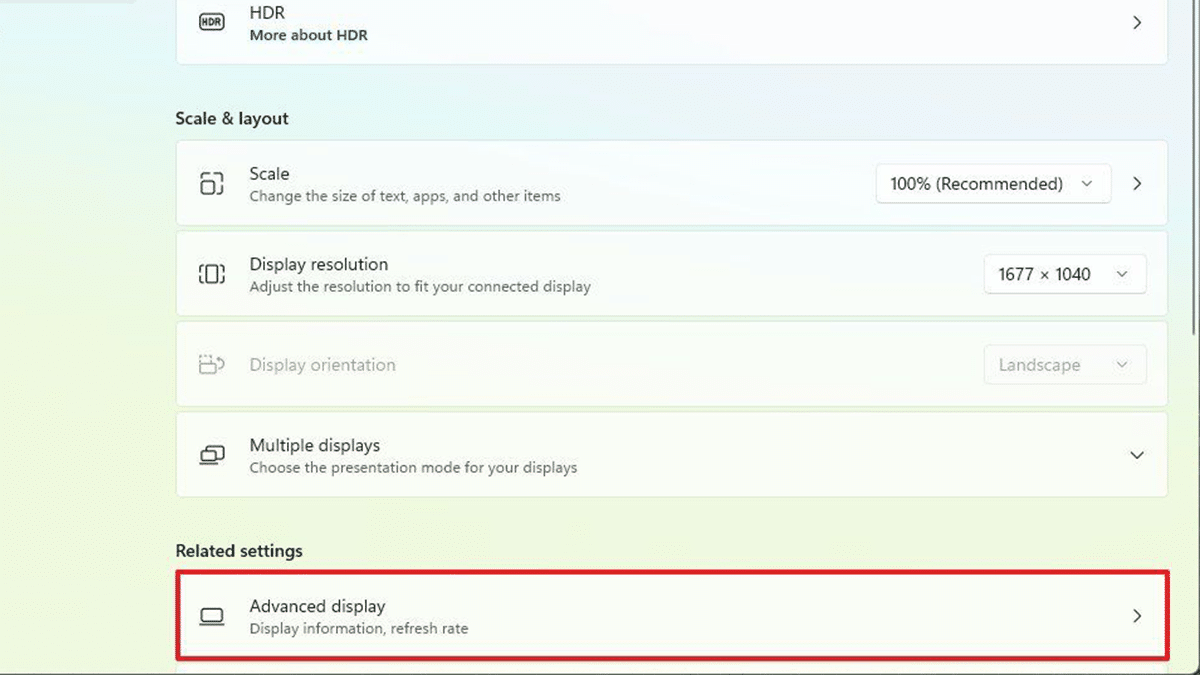Click the chevron arrow on HDR row
This screenshot has width=1200, height=675.
click(1137, 22)
